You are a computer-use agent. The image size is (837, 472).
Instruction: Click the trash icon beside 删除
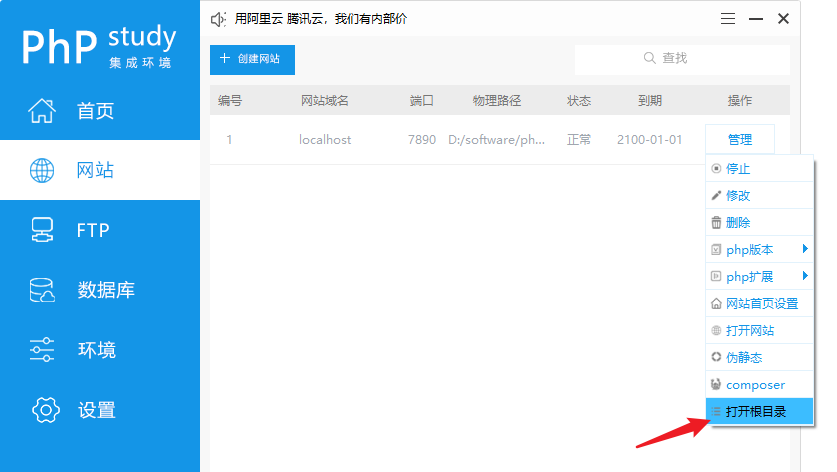[x=716, y=223]
